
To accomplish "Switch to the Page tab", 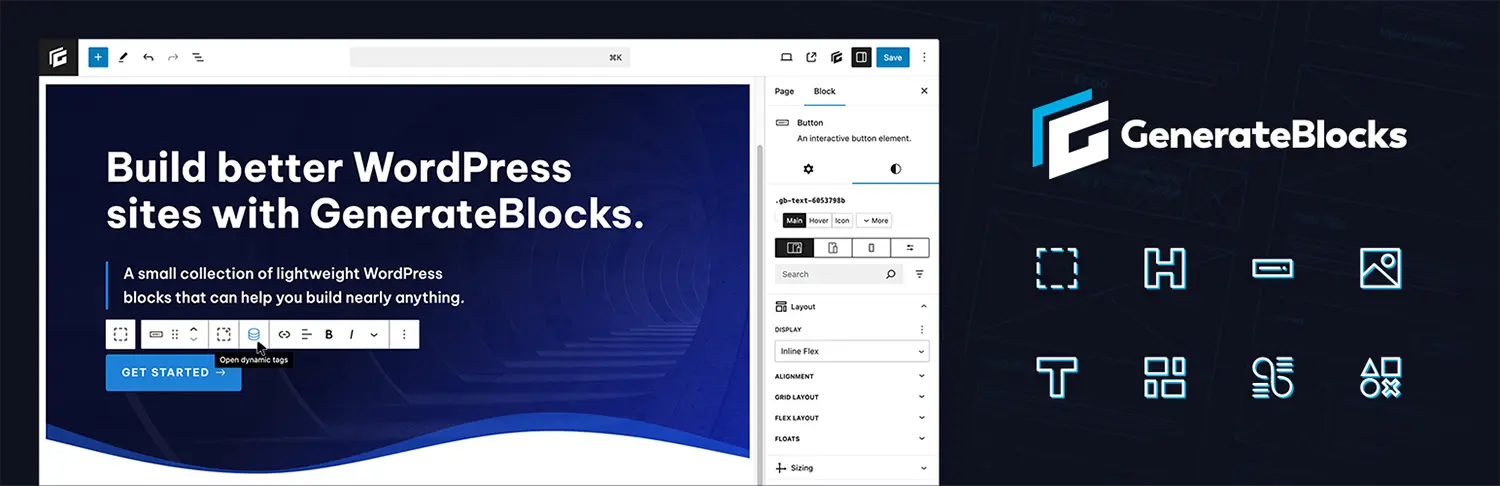I will tap(784, 91).
